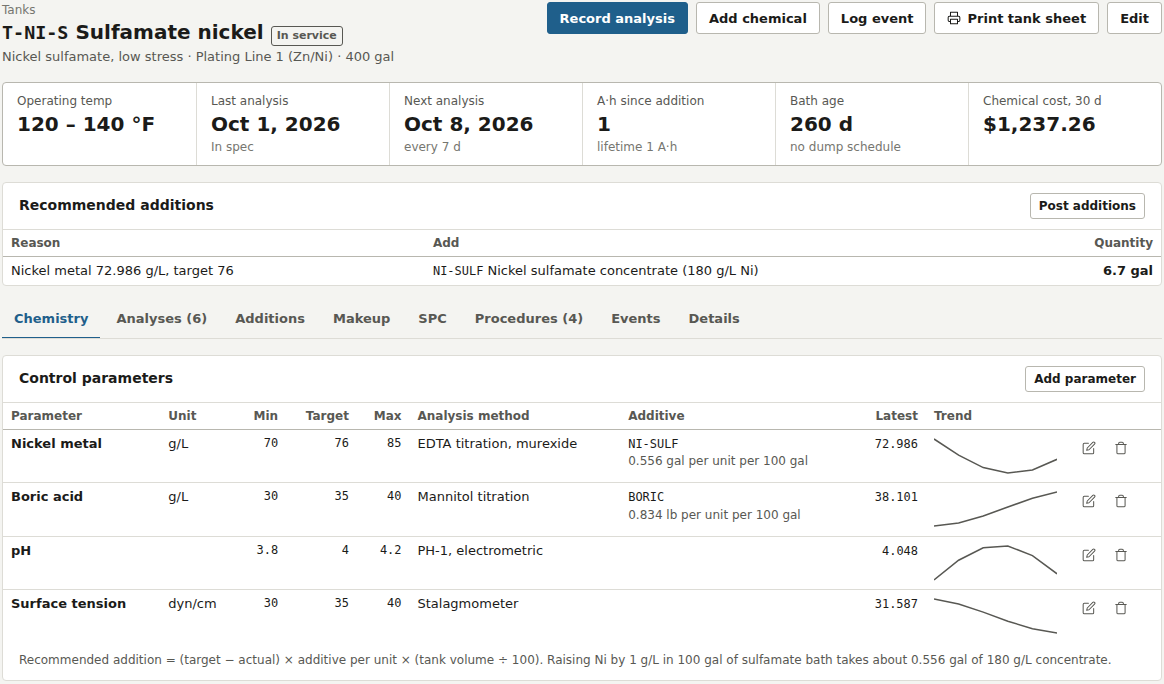Edit the Nickel metal parameter
Screen dimensions: 1164x684
pyautogui.click(x=1088, y=448)
